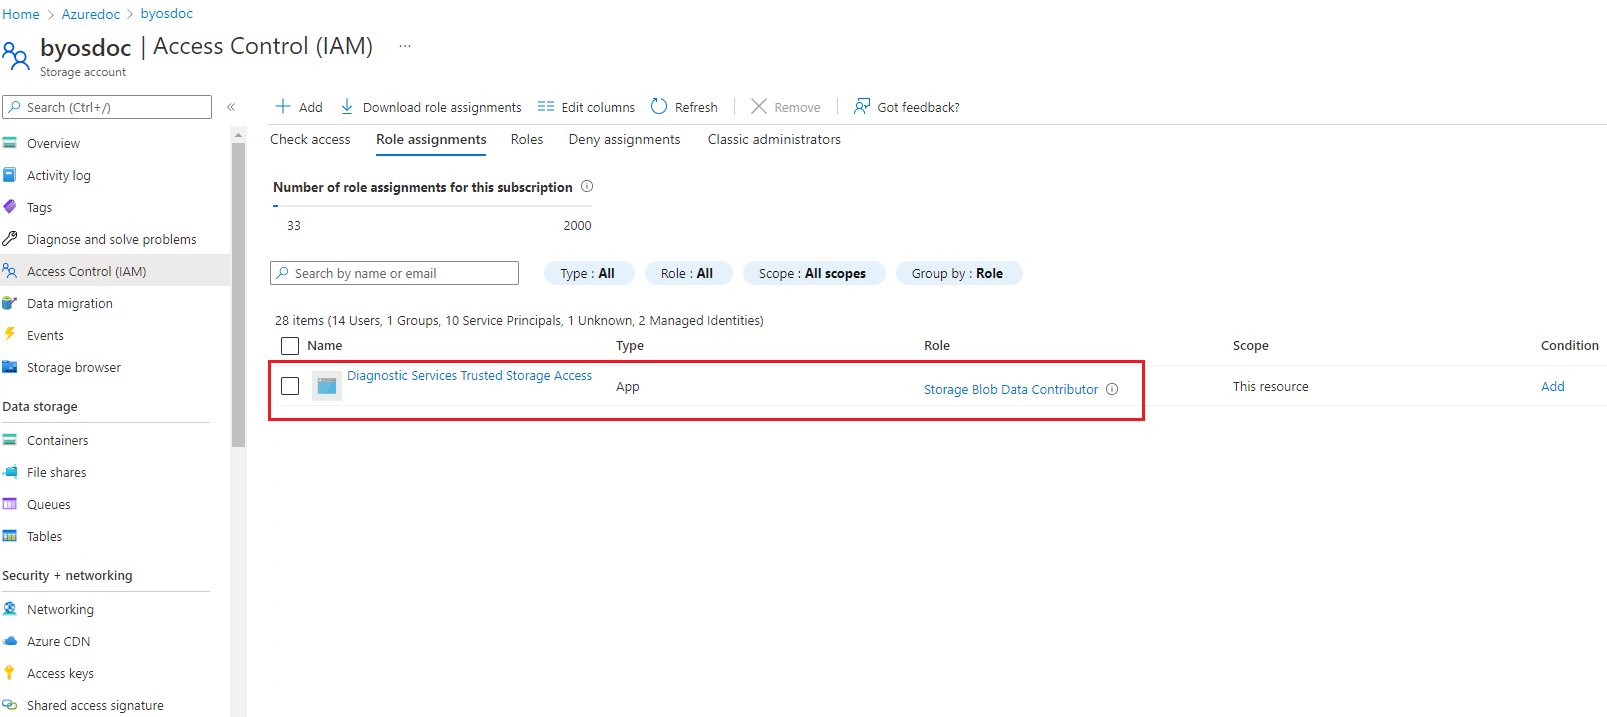The width and height of the screenshot is (1607, 717).
Task: Open the Storage Blob Data Contributor role link
Action: click(x=1010, y=390)
